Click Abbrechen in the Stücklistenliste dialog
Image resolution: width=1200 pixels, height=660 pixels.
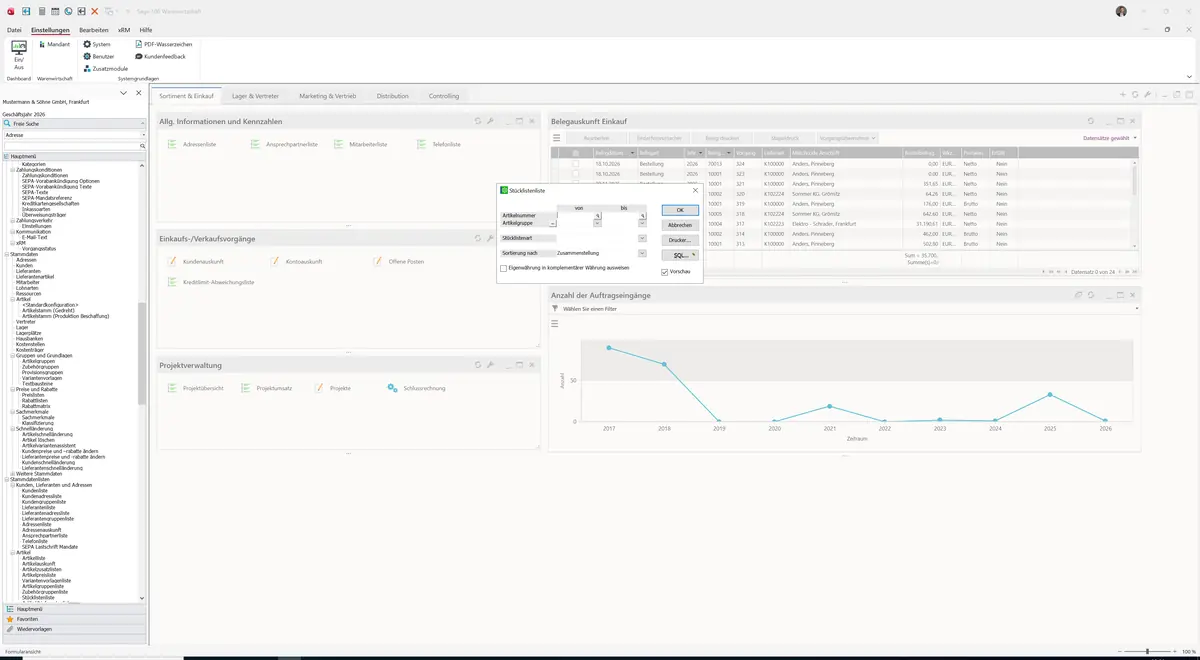680,225
